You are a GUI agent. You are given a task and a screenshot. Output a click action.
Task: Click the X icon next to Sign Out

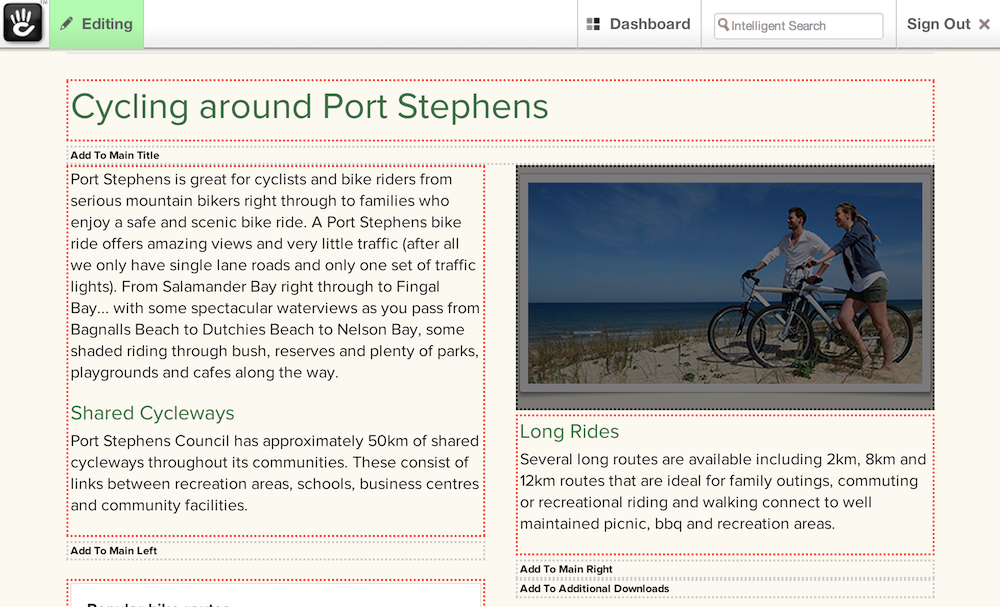pyautogui.click(x=984, y=24)
